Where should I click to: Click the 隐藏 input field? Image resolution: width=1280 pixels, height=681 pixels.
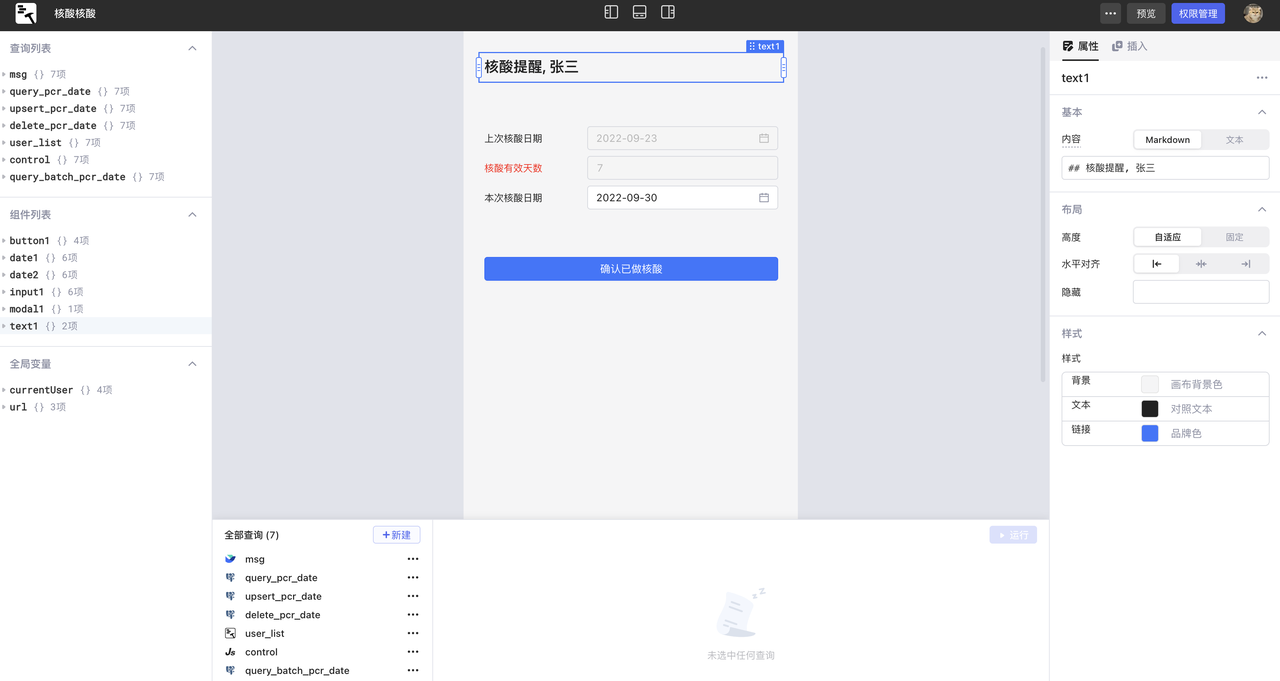[1201, 292]
